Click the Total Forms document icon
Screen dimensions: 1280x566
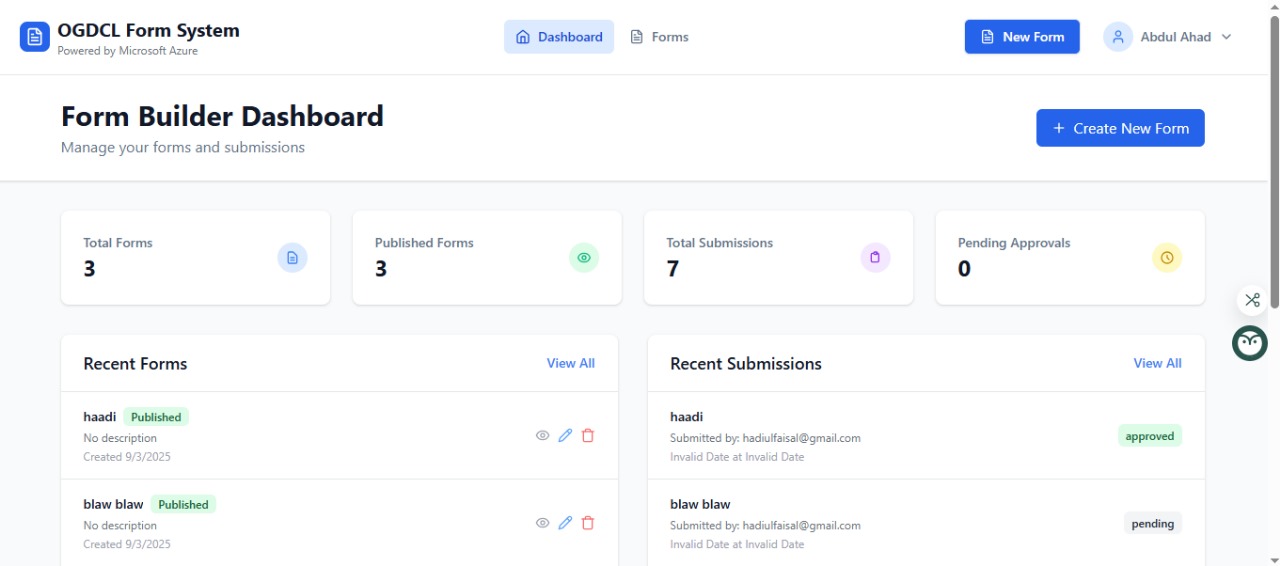click(292, 258)
